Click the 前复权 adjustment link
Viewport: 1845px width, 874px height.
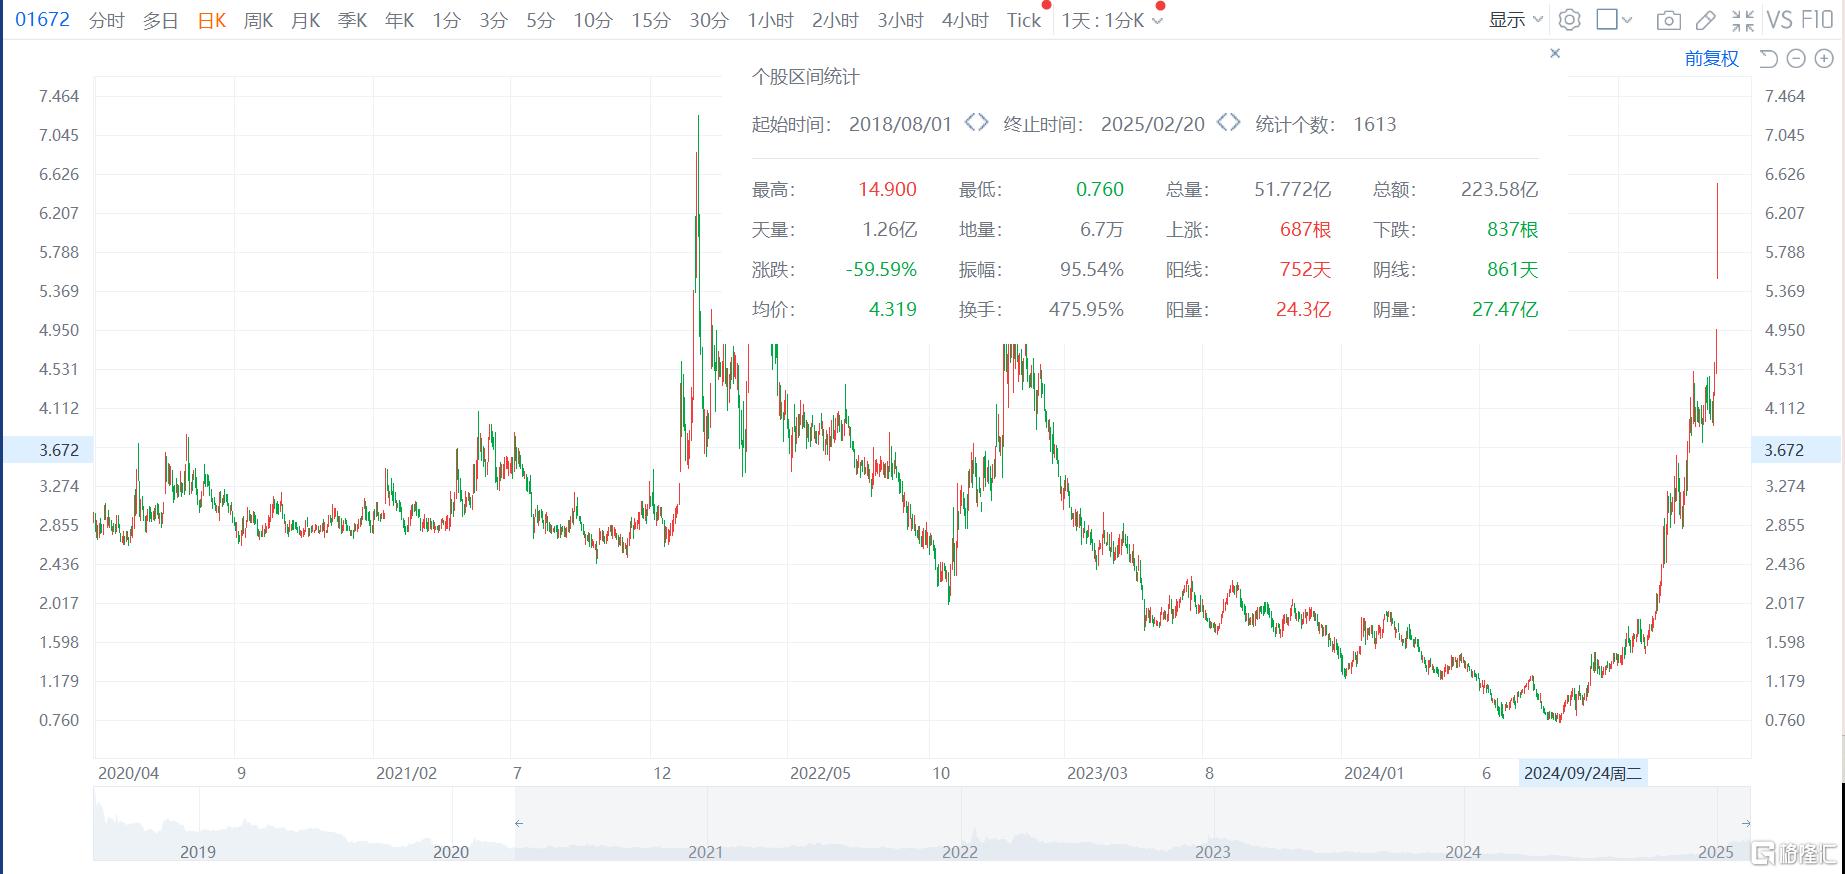click(x=1711, y=59)
